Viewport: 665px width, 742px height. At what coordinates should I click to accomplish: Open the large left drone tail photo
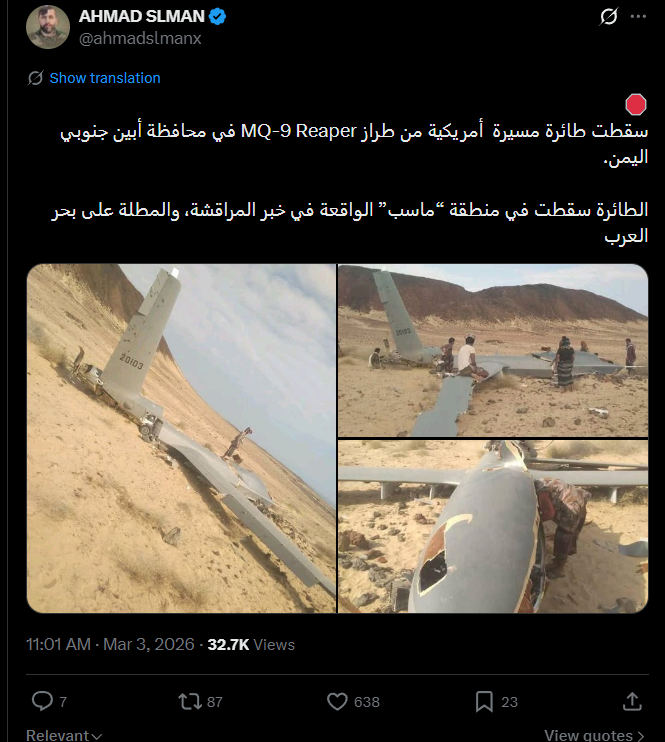click(181, 438)
